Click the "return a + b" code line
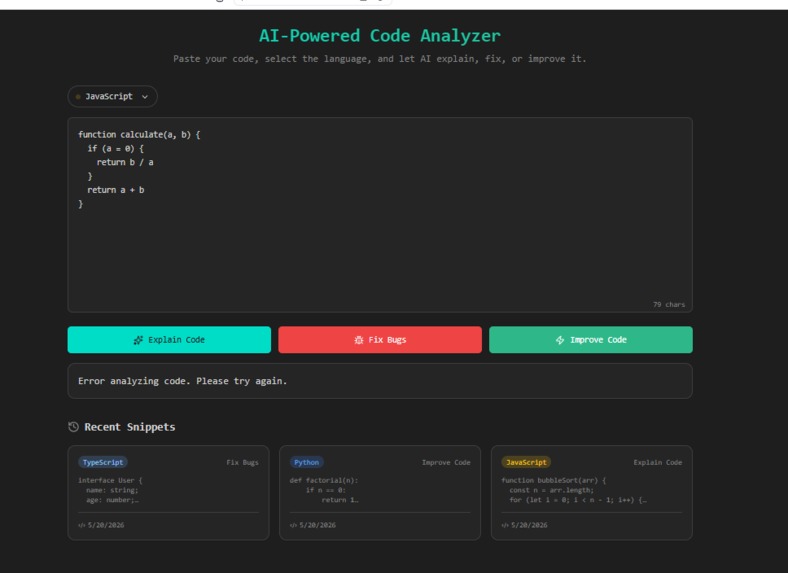 pyautogui.click(x=116, y=190)
